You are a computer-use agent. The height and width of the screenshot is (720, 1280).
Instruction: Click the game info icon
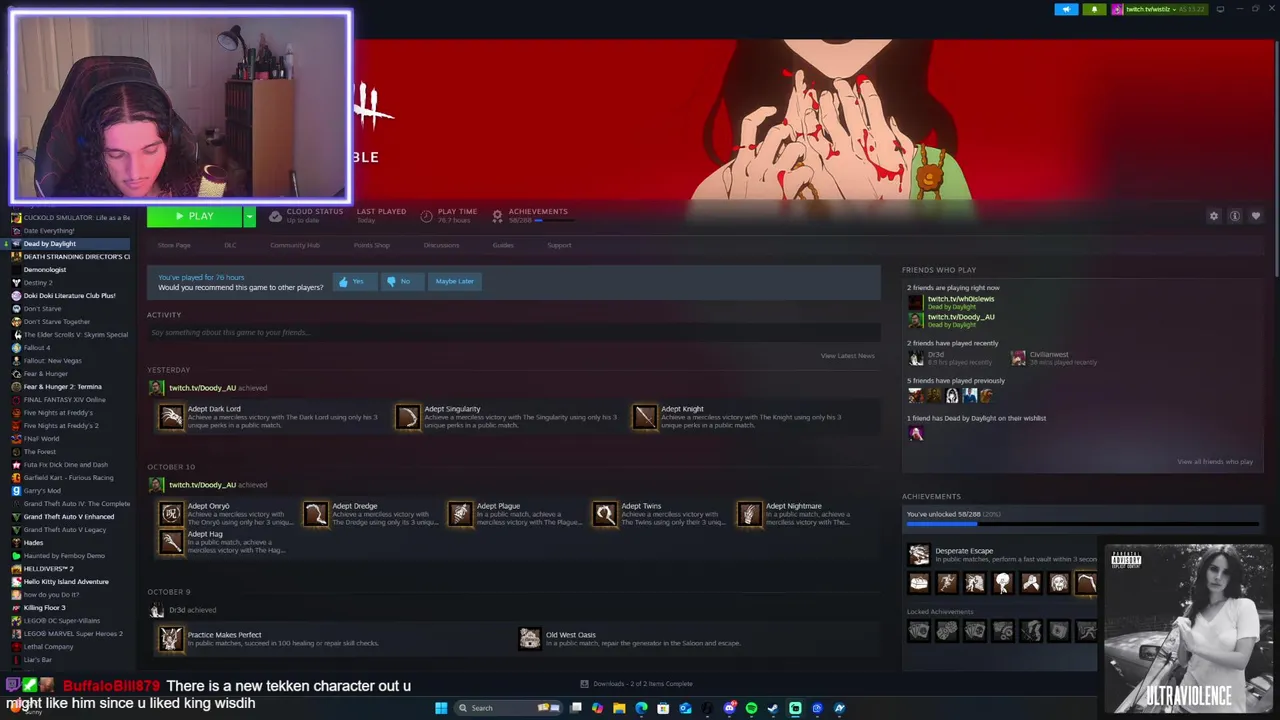[1235, 216]
